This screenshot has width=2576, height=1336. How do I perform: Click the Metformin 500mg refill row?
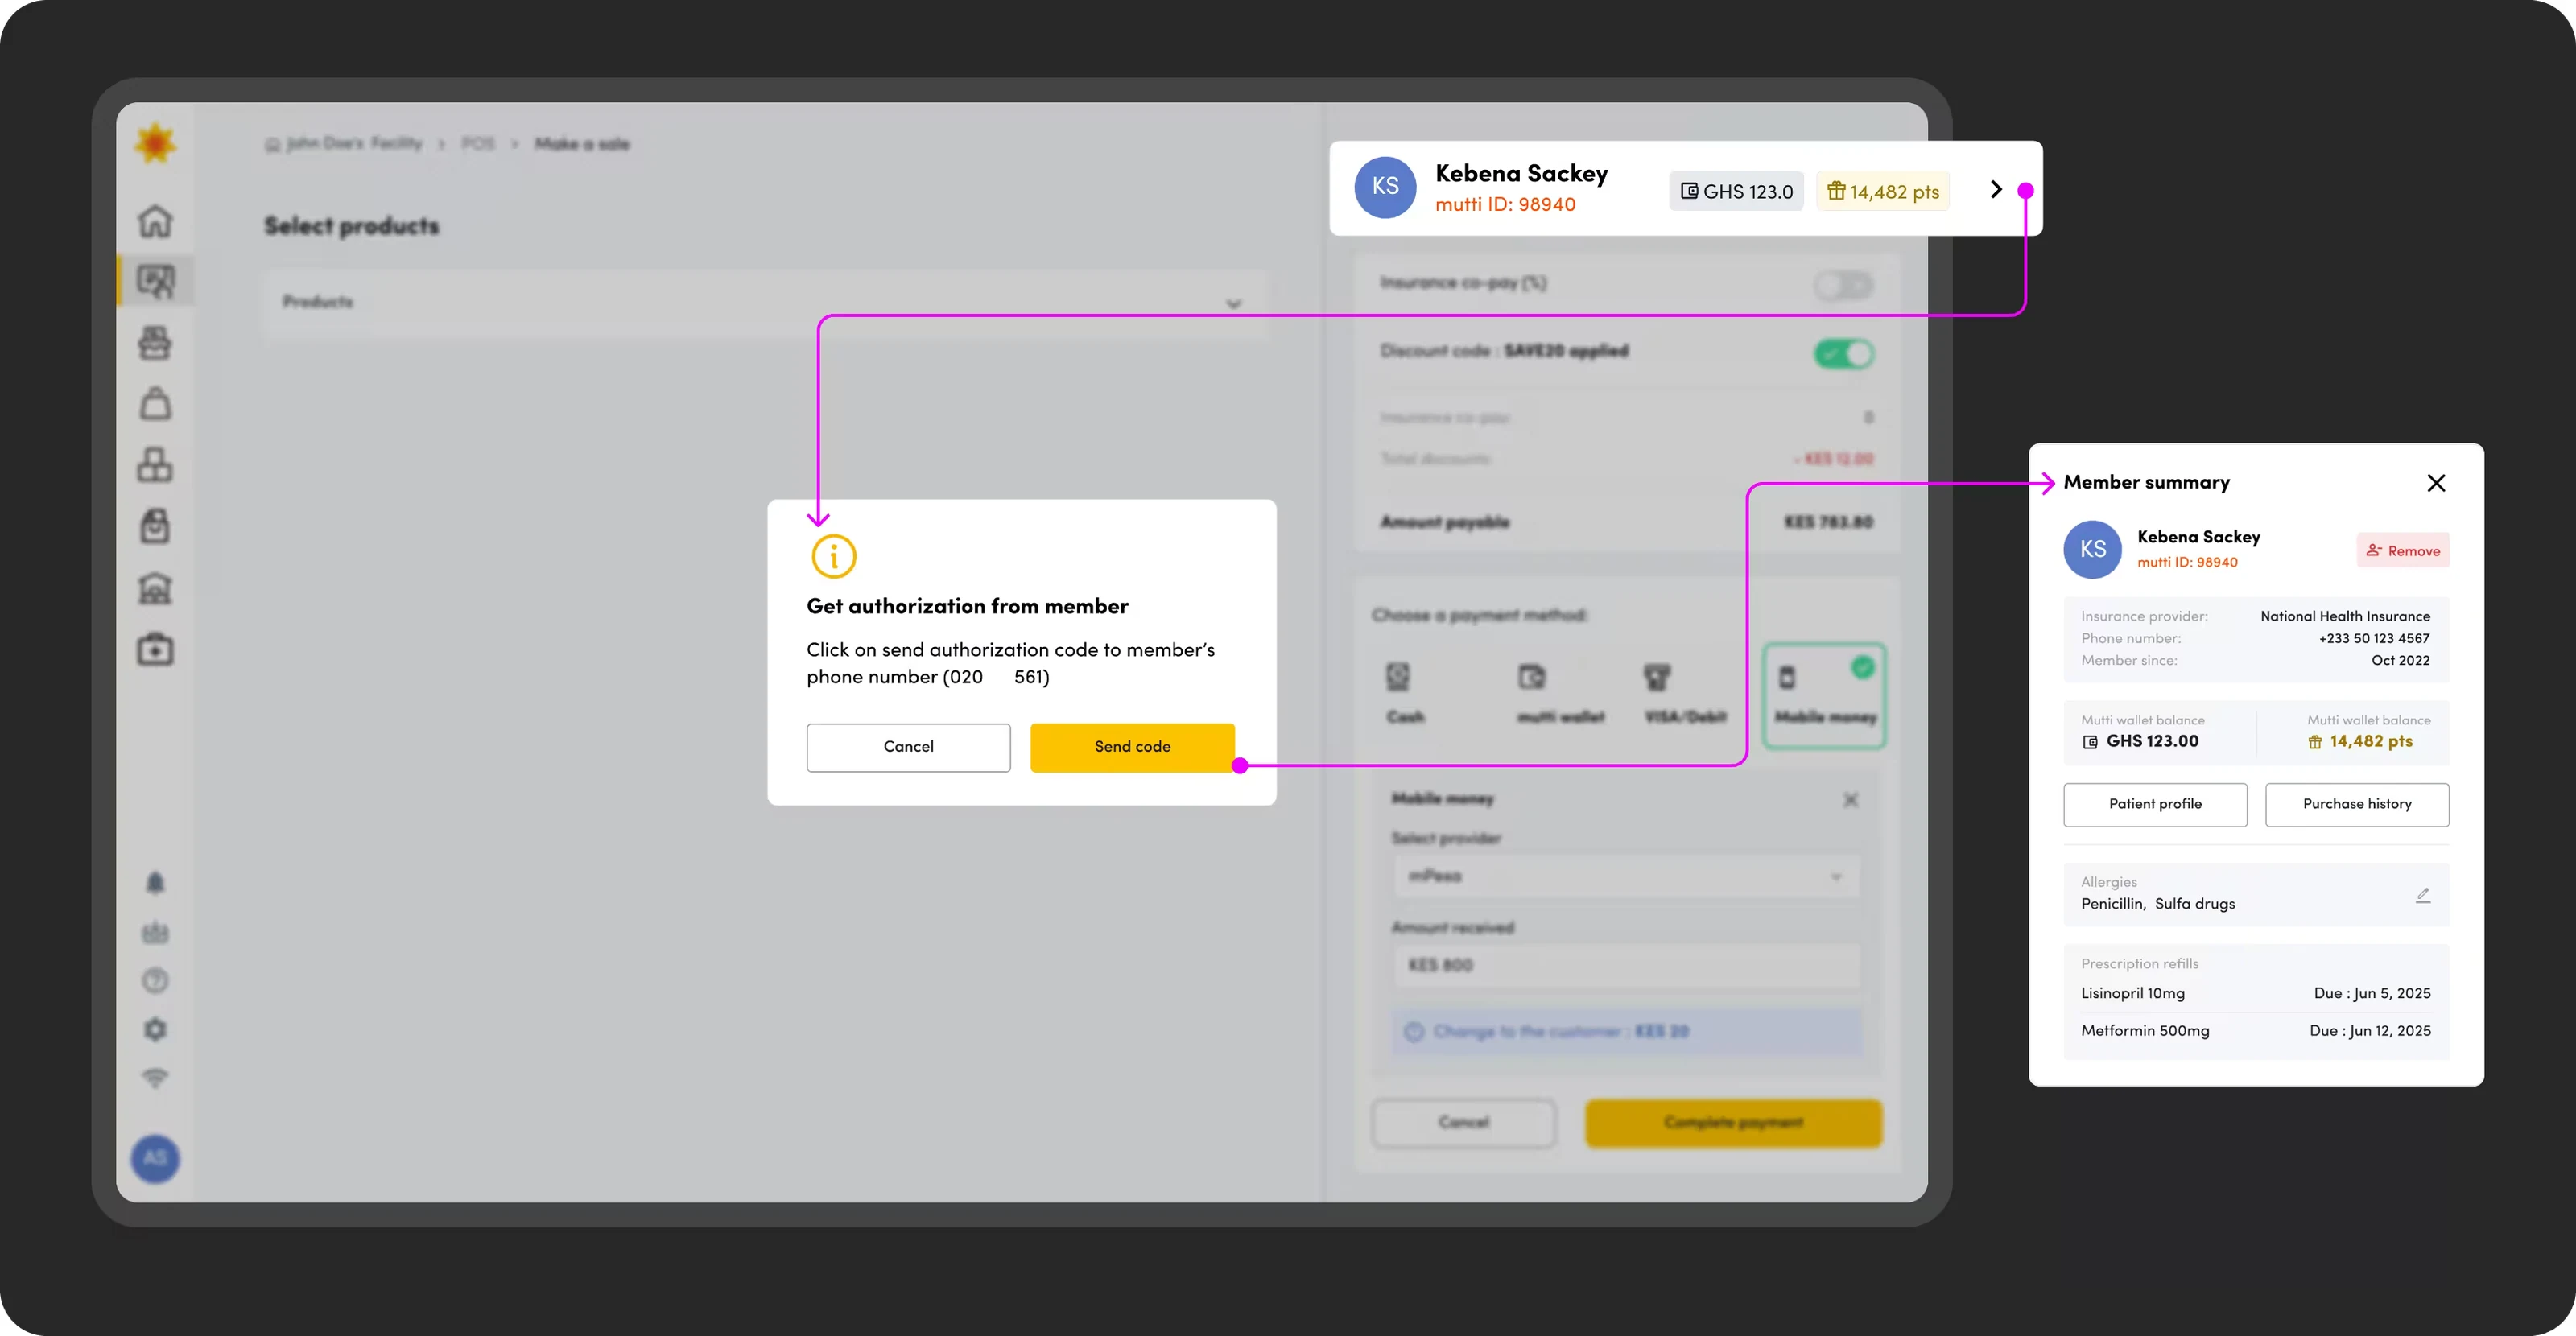2256,1031
